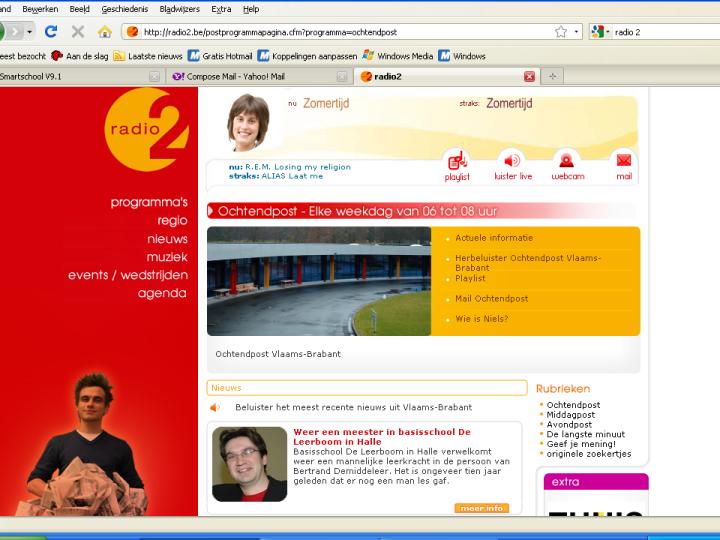This screenshot has height=540, width=720.
Task: Open the Aan de slag bookmark
Action: tap(79, 56)
